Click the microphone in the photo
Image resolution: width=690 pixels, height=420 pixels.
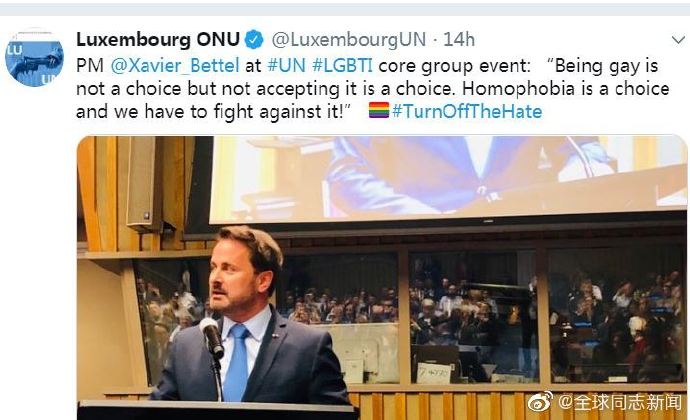[211, 336]
